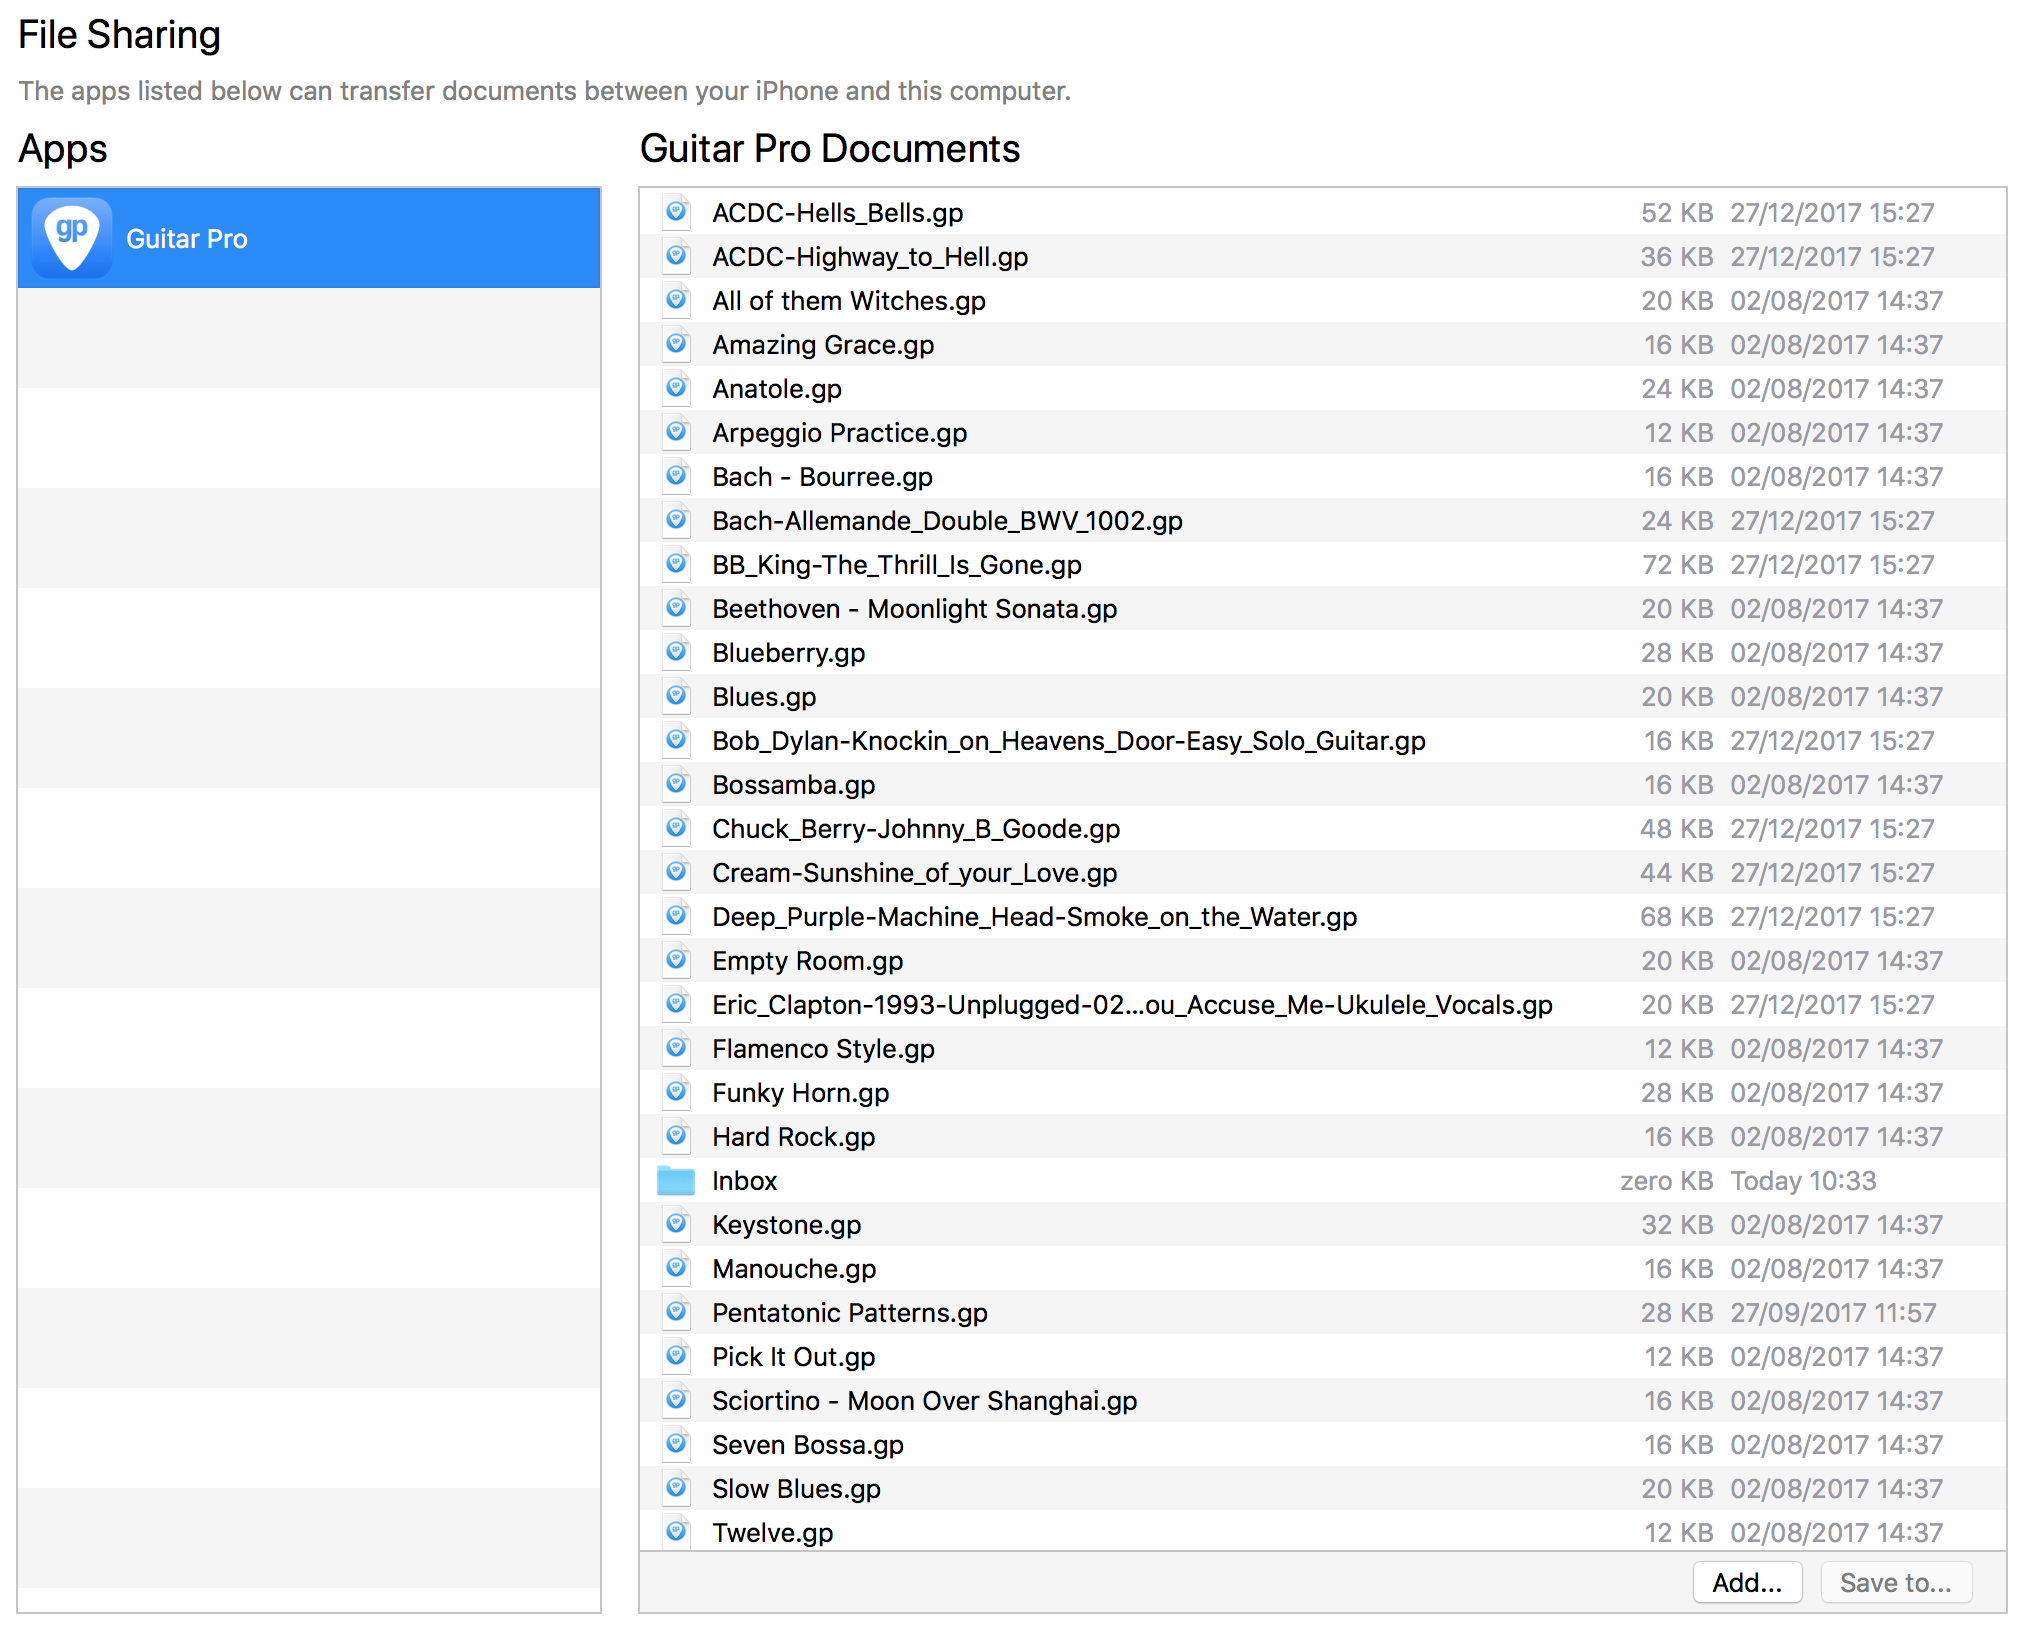Click the 44 KB size of Cream-Sunshine file
Image resolution: width=2024 pixels, height=1636 pixels.
(x=1677, y=873)
